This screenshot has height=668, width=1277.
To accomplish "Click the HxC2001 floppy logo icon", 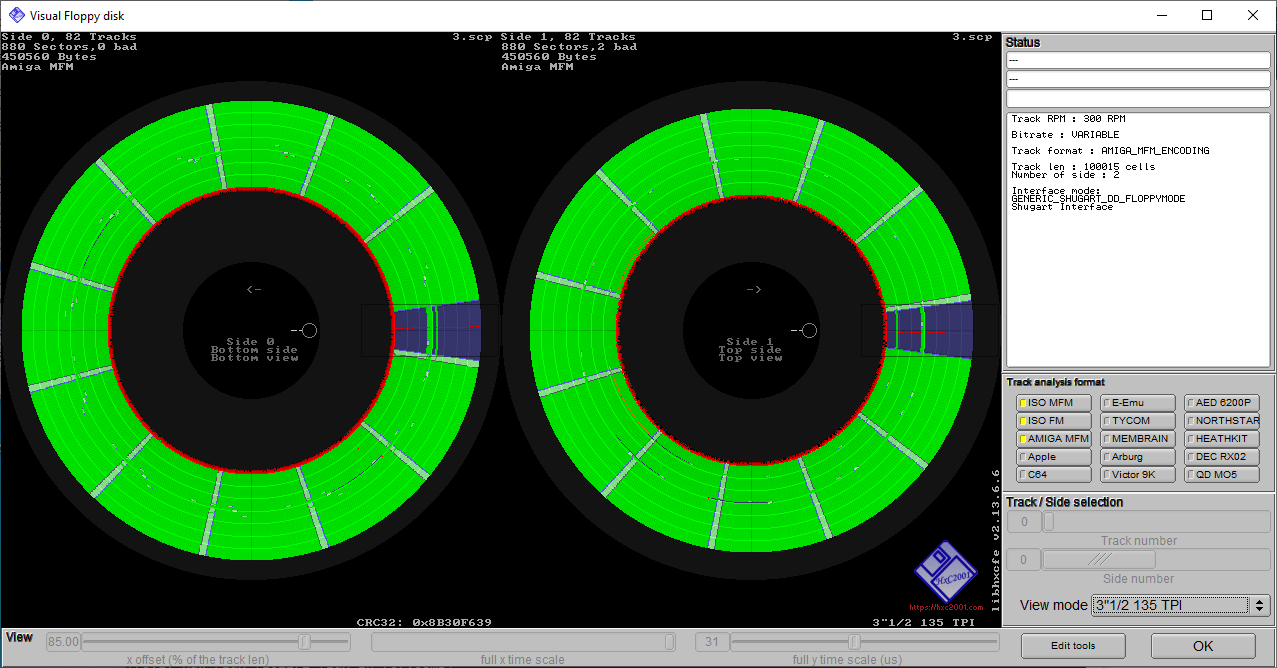I will (946, 572).
